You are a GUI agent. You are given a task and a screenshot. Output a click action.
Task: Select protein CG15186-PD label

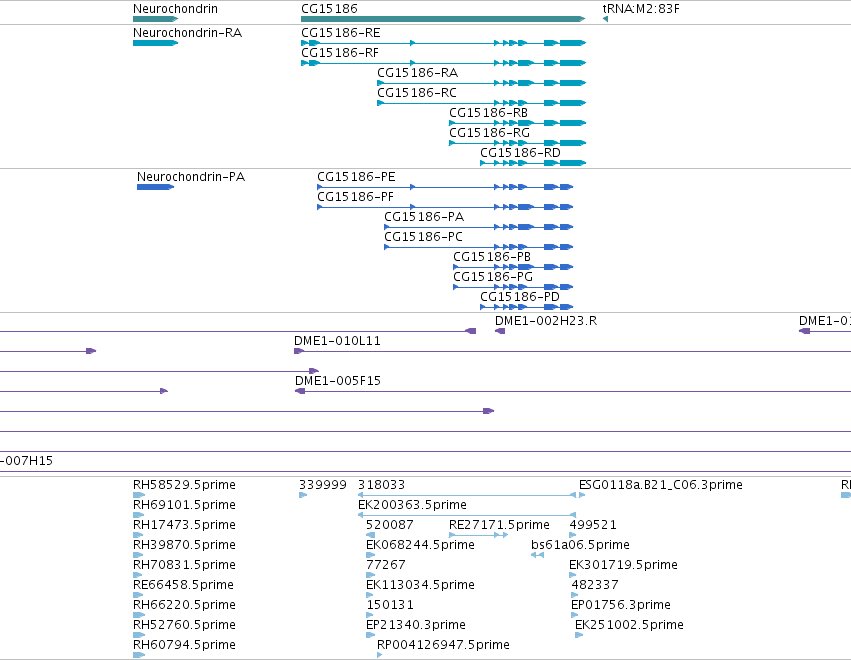pos(520,297)
